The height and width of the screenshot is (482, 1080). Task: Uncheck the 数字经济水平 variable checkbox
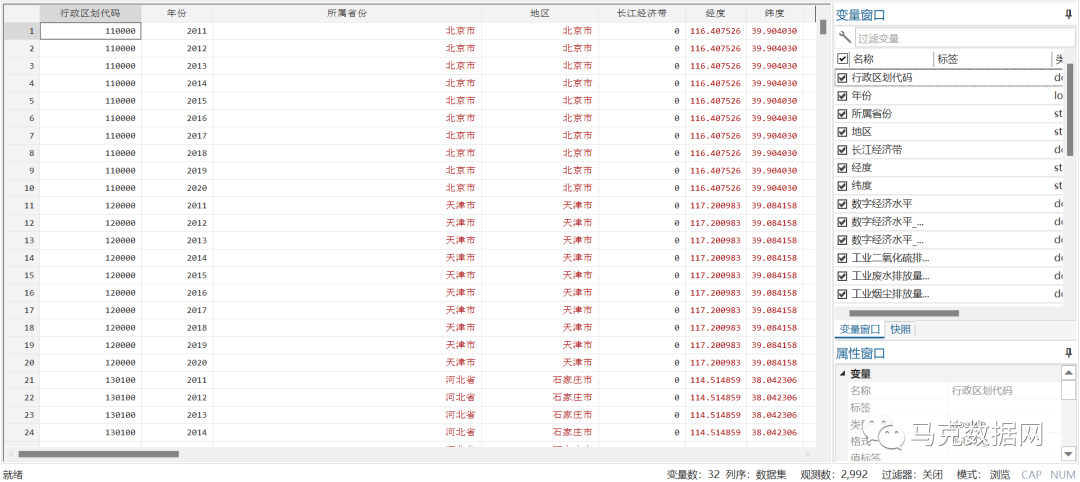pyautogui.click(x=842, y=204)
